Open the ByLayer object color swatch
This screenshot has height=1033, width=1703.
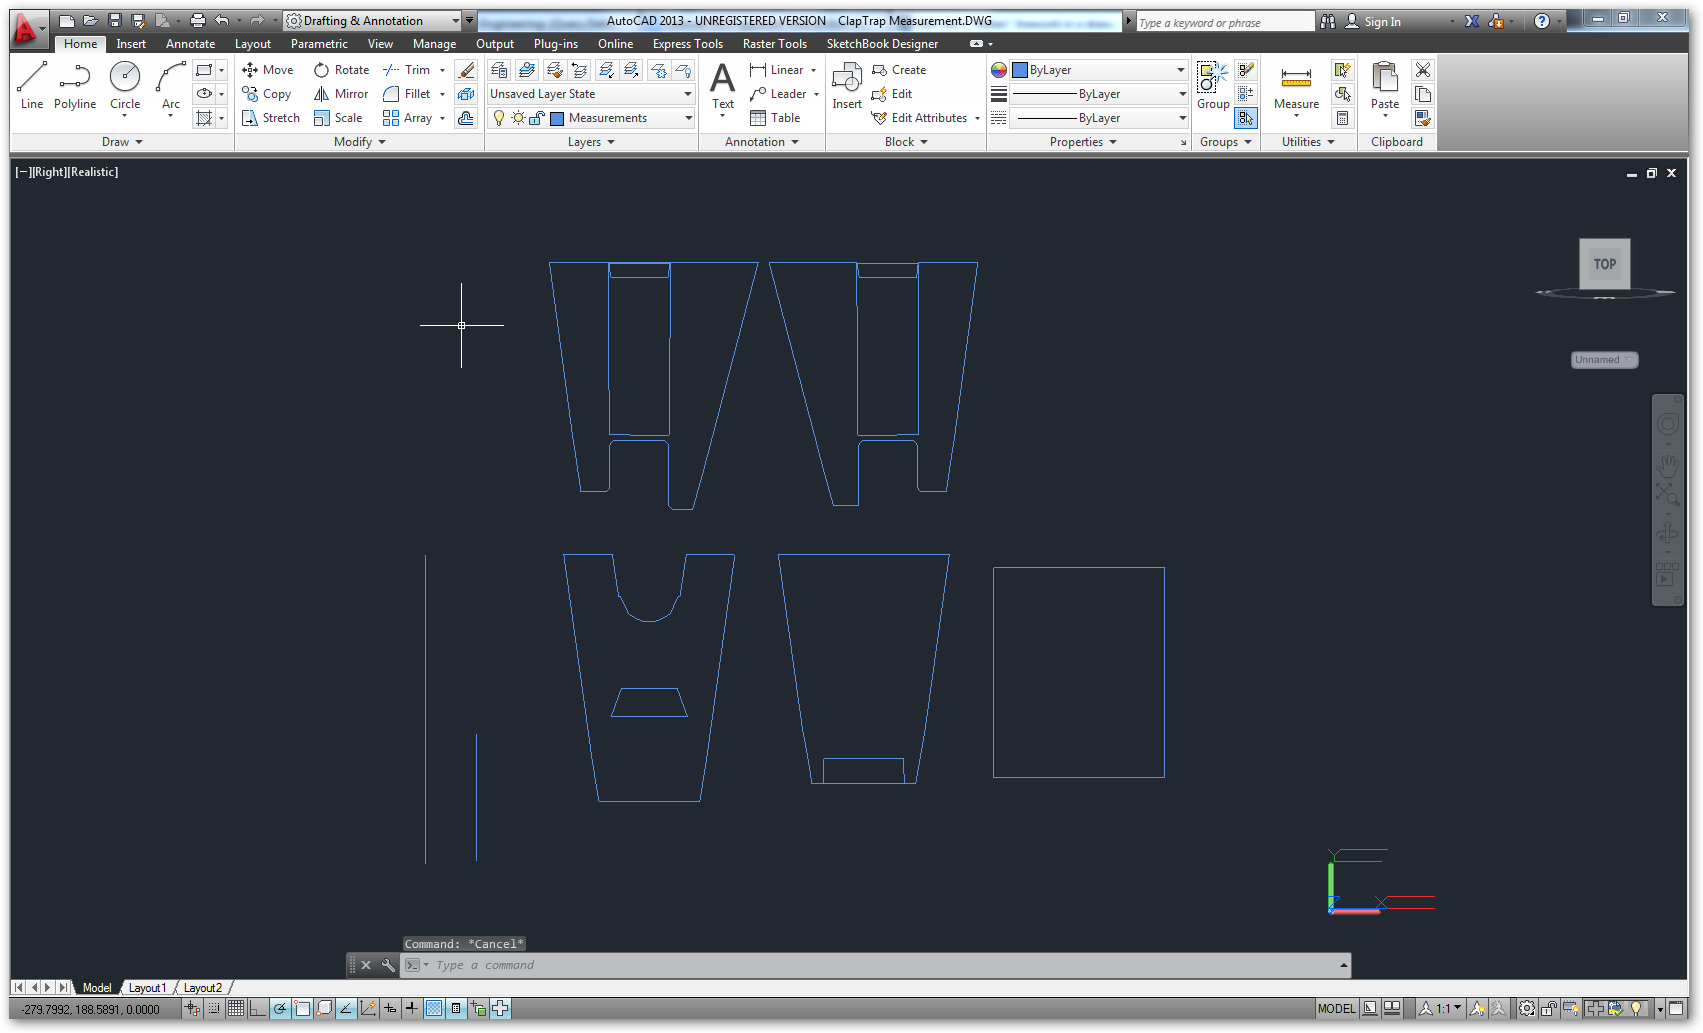(x=1097, y=70)
